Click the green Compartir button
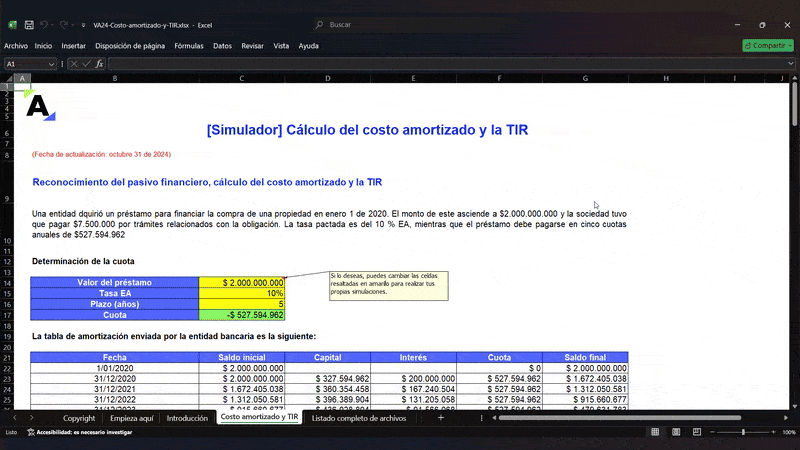Viewport: 800px width, 450px height. (767, 46)
